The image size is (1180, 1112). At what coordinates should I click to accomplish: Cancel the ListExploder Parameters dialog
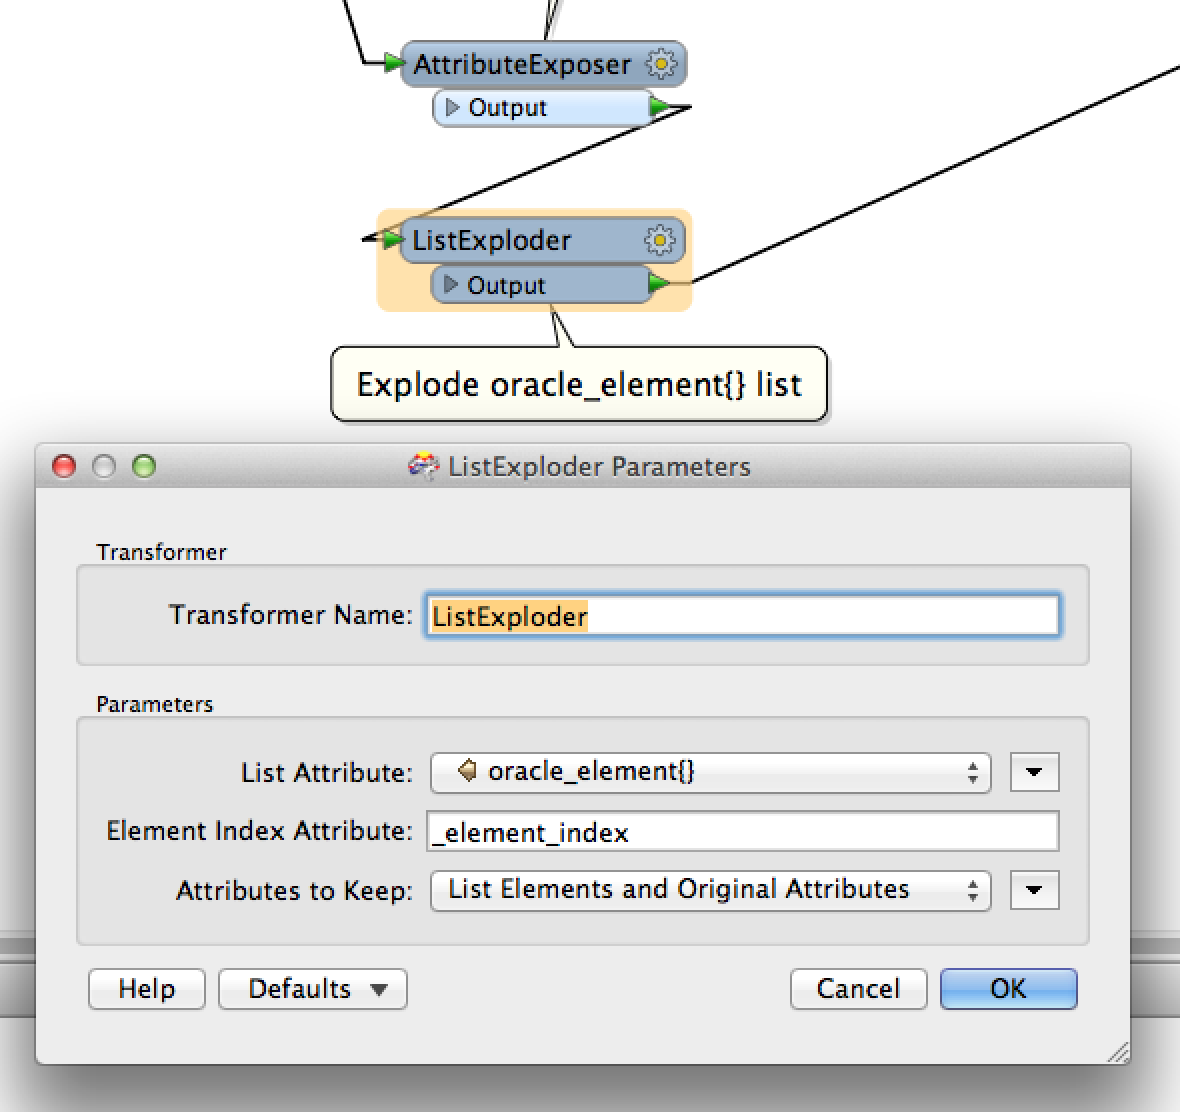coord(859,989)
